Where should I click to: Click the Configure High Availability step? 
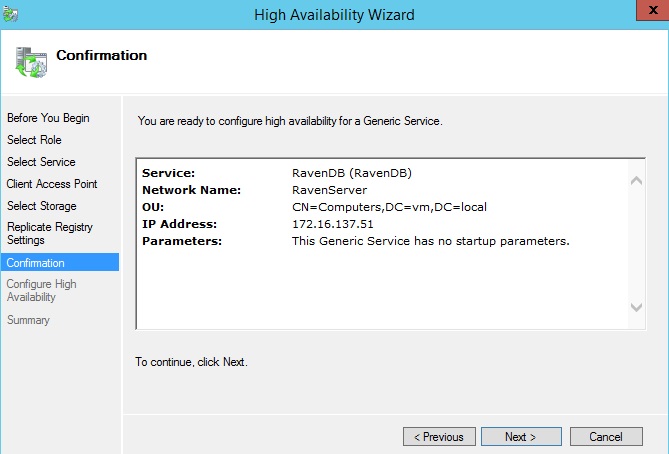click(x=41, y=291)
